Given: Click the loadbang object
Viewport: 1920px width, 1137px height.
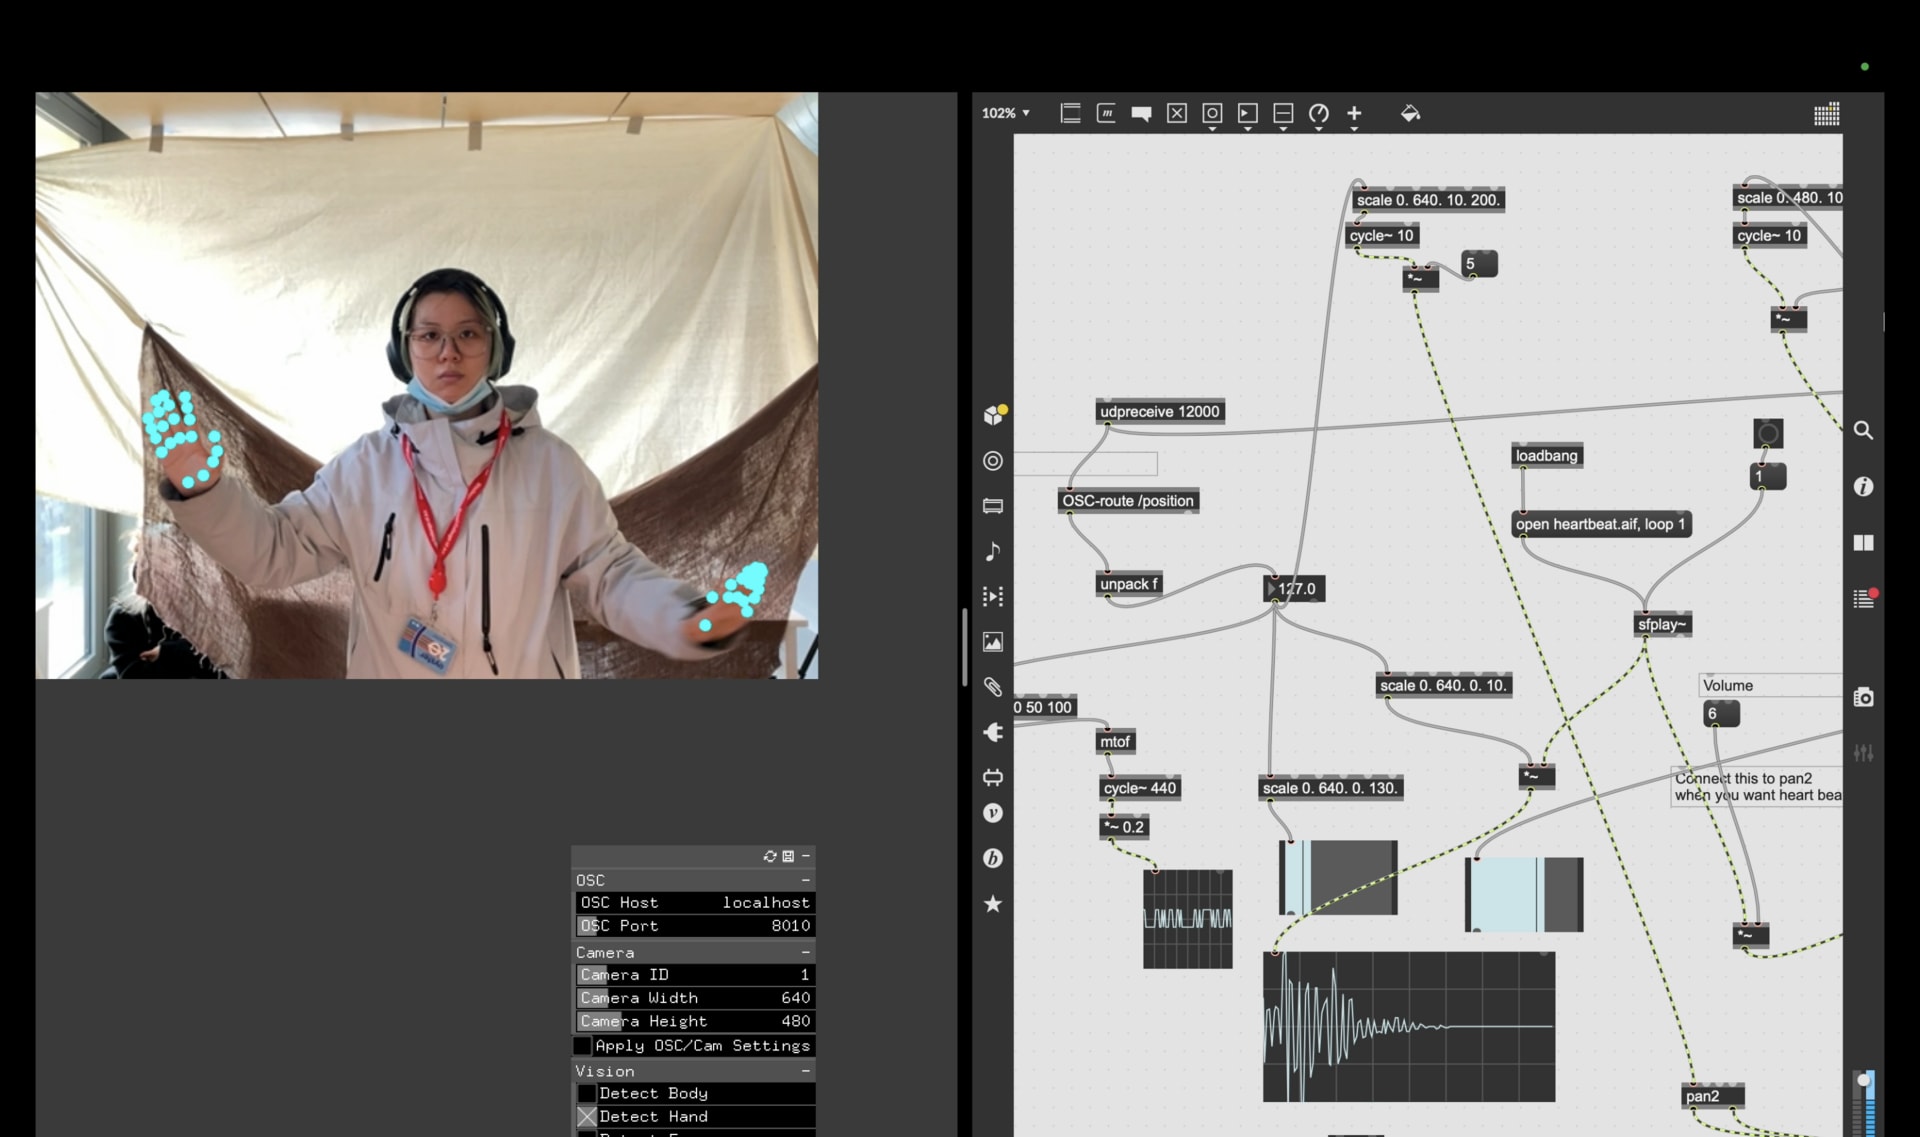Looking at the screenshot, I should click(x=1546, y=456).
